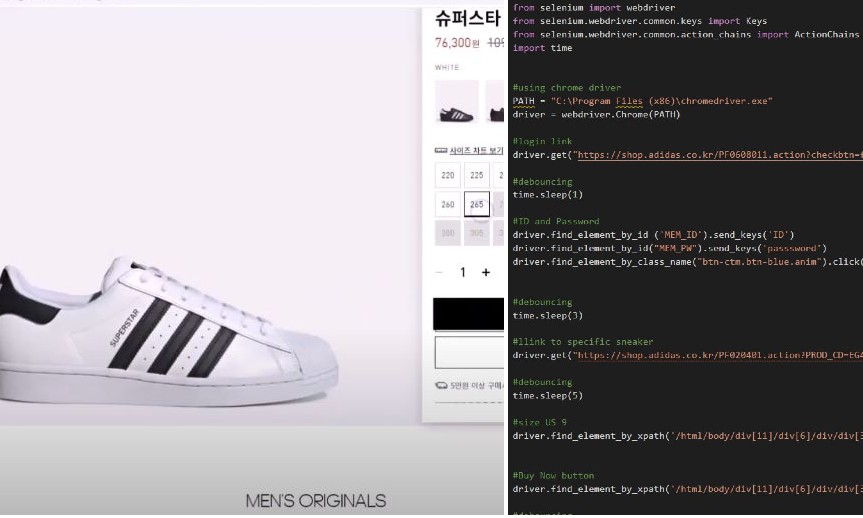This screenshot has height=518, width=863.
Task: Click the free shipping truck icon
Action: point(440,385)
